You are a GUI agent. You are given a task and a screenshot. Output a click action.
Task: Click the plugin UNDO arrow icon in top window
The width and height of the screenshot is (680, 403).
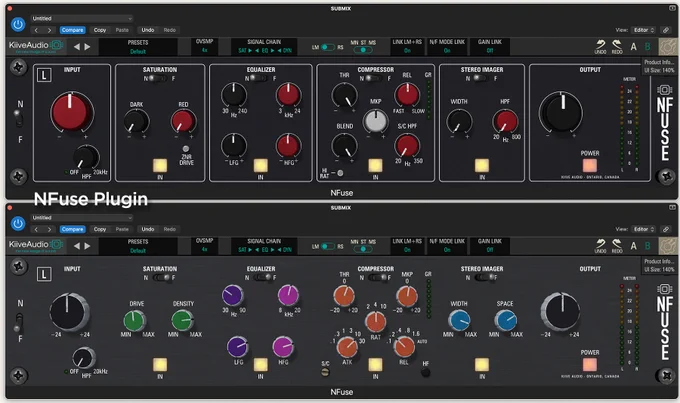(x=601, y=46)
